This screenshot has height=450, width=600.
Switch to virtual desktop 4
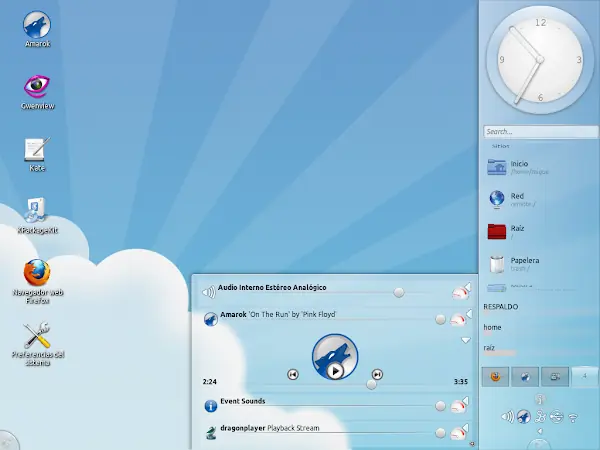(x=584, y=377)
